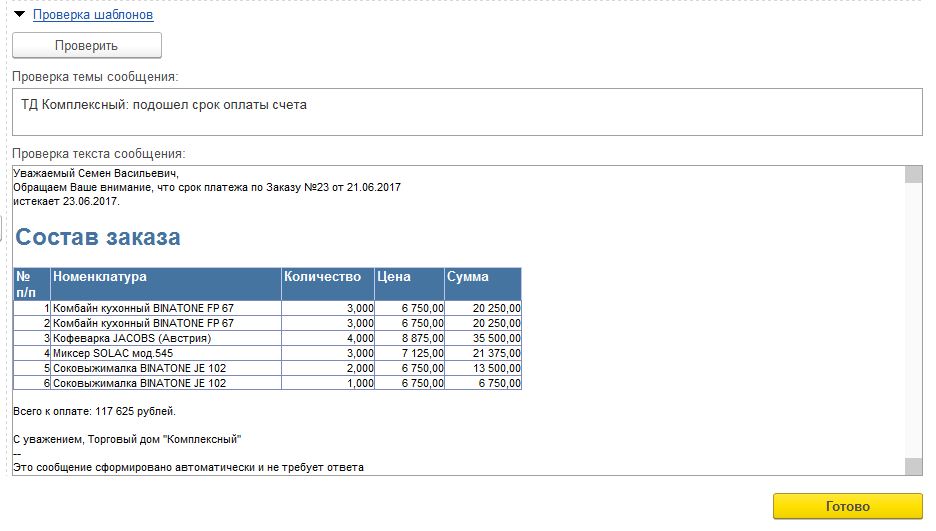The height and width of the screenshot is (531, 936).
Task: Click the sum 35 500,00 cell
Action: click(483, 338)
